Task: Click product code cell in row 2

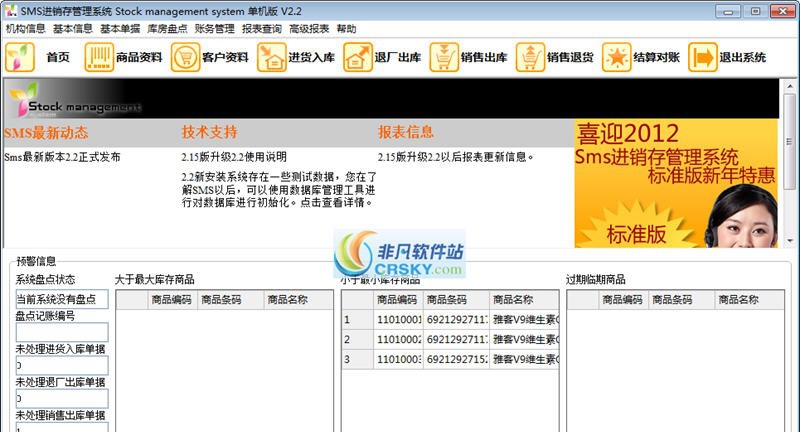Action: click(398, 340)
